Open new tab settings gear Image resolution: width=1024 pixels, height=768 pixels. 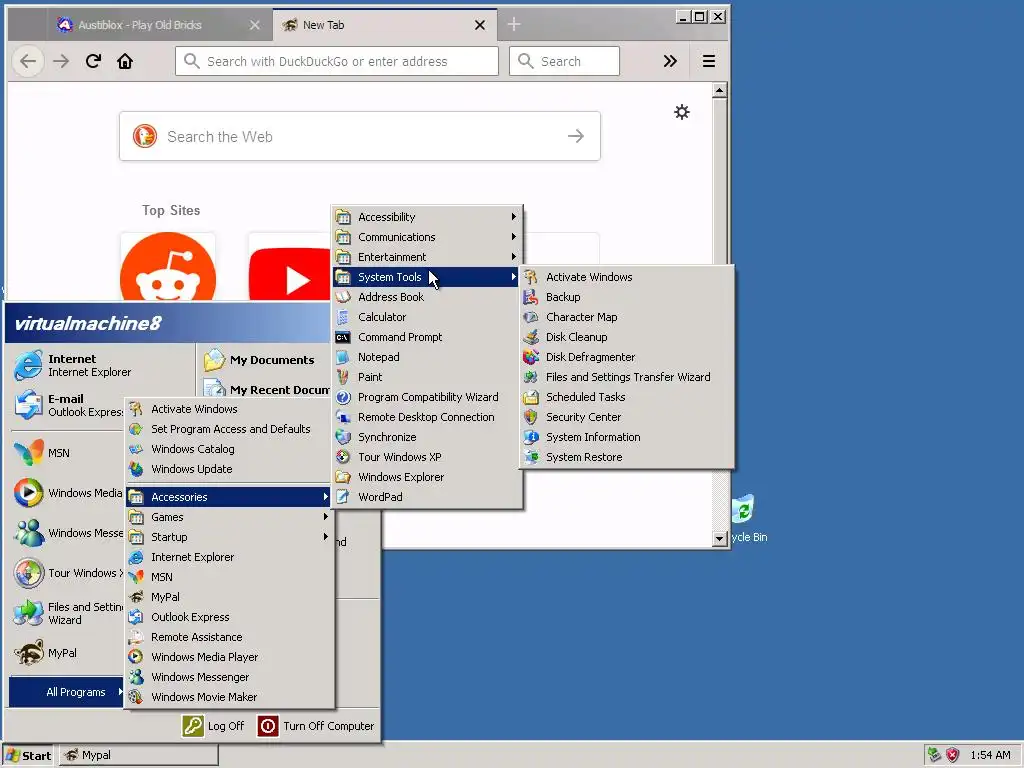[x=682, y=112]
